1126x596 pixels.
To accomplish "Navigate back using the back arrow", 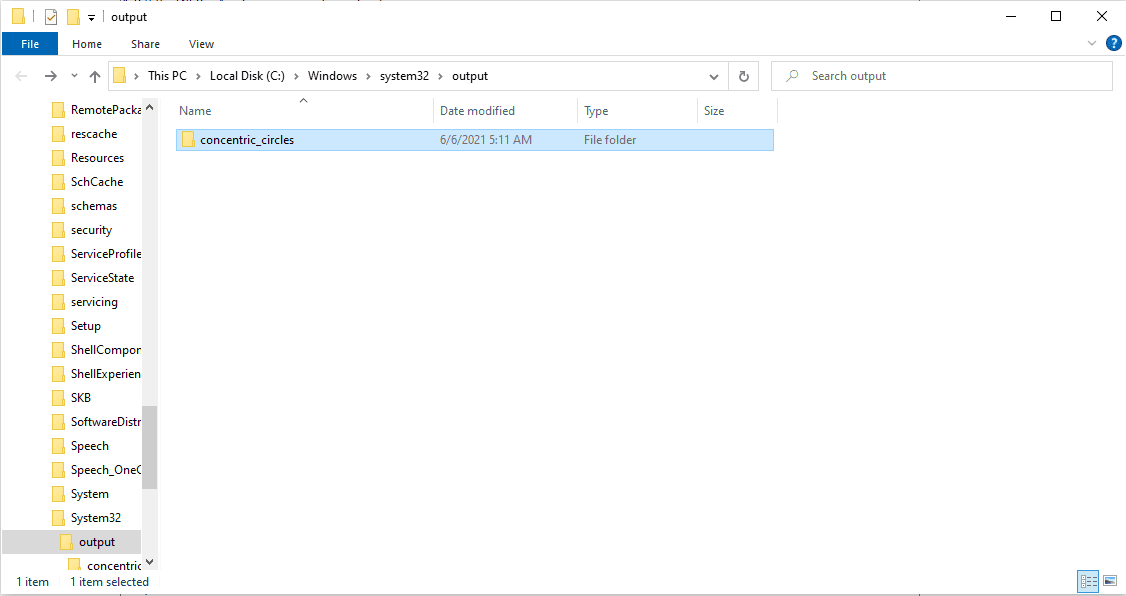I will (x=21, y=76).
